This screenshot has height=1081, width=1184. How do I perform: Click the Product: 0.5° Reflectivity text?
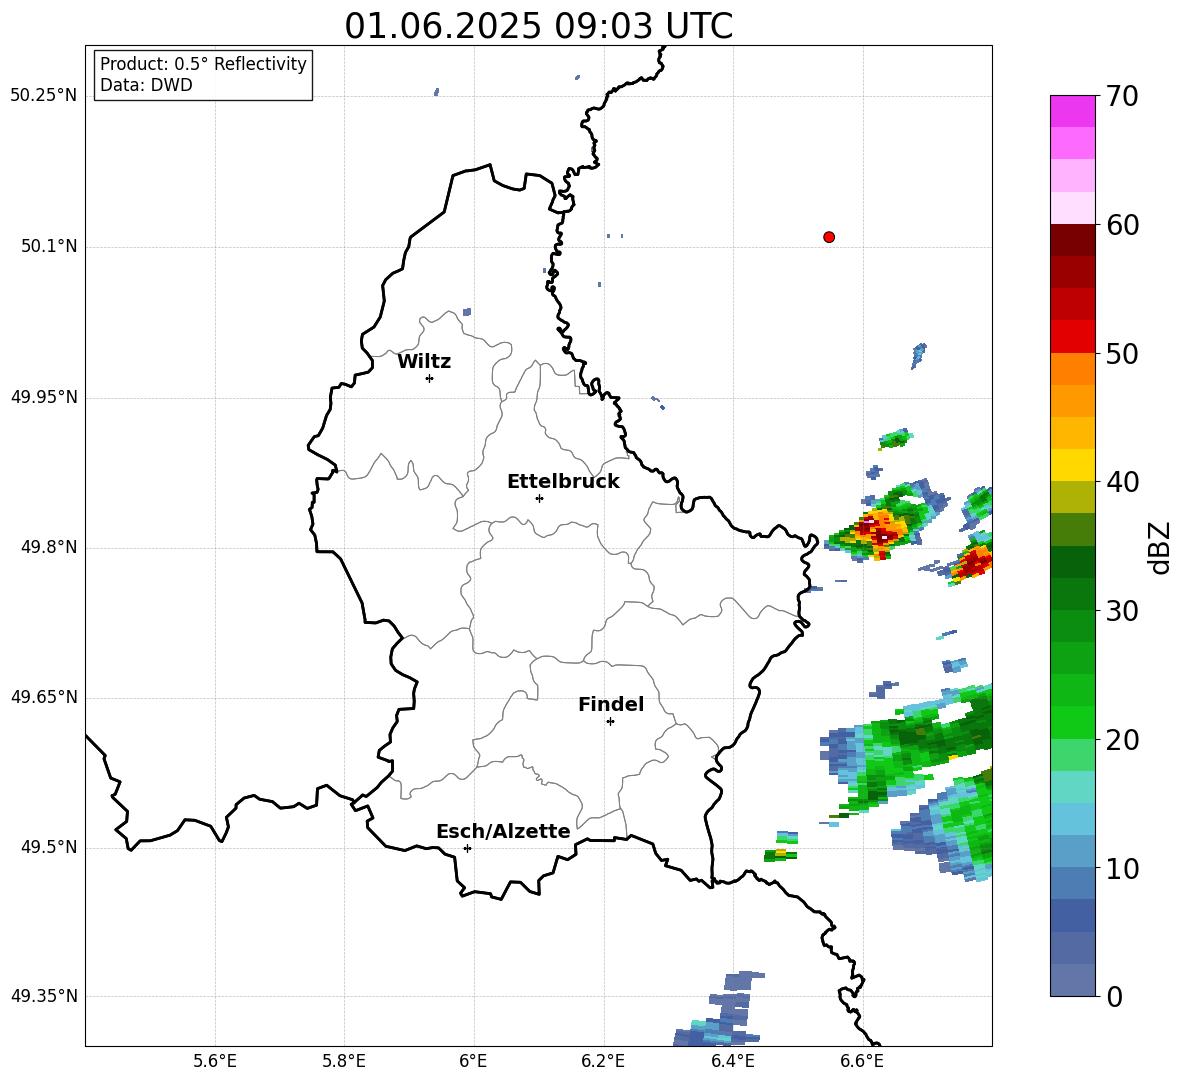click(x=203, y=64)
